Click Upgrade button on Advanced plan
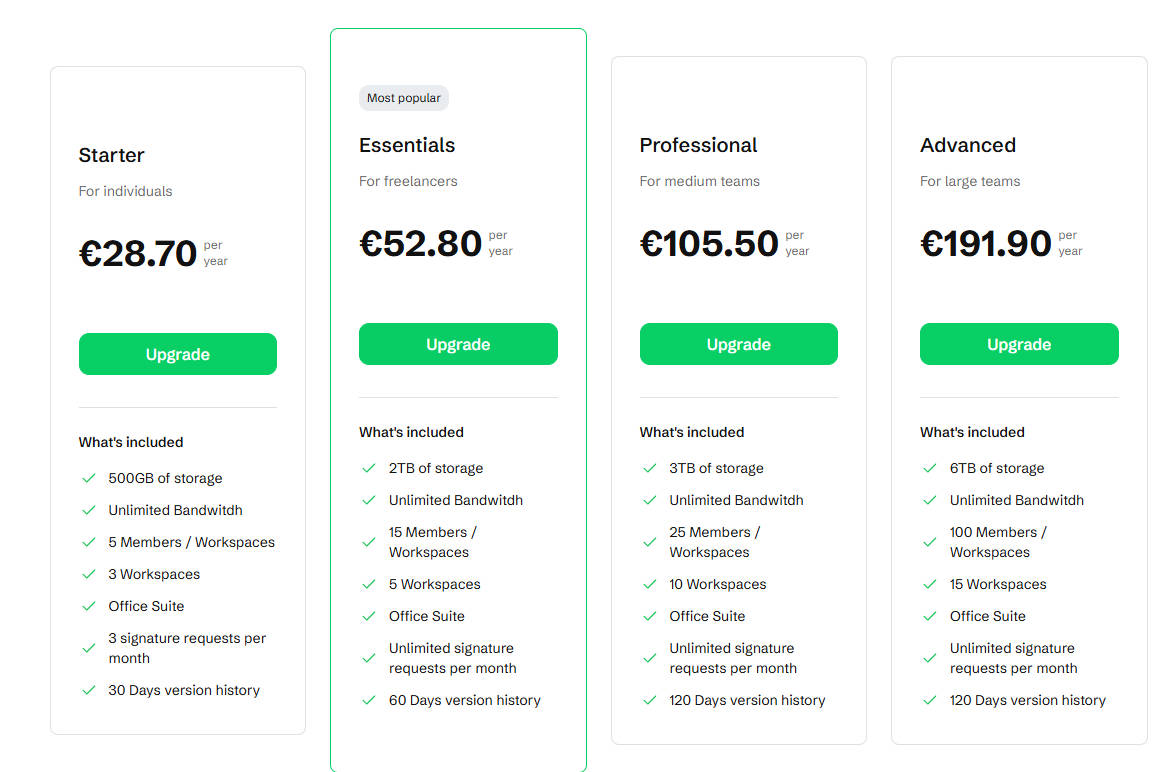The width and height of the screenshot is (1170, 772). (1019, 344)
